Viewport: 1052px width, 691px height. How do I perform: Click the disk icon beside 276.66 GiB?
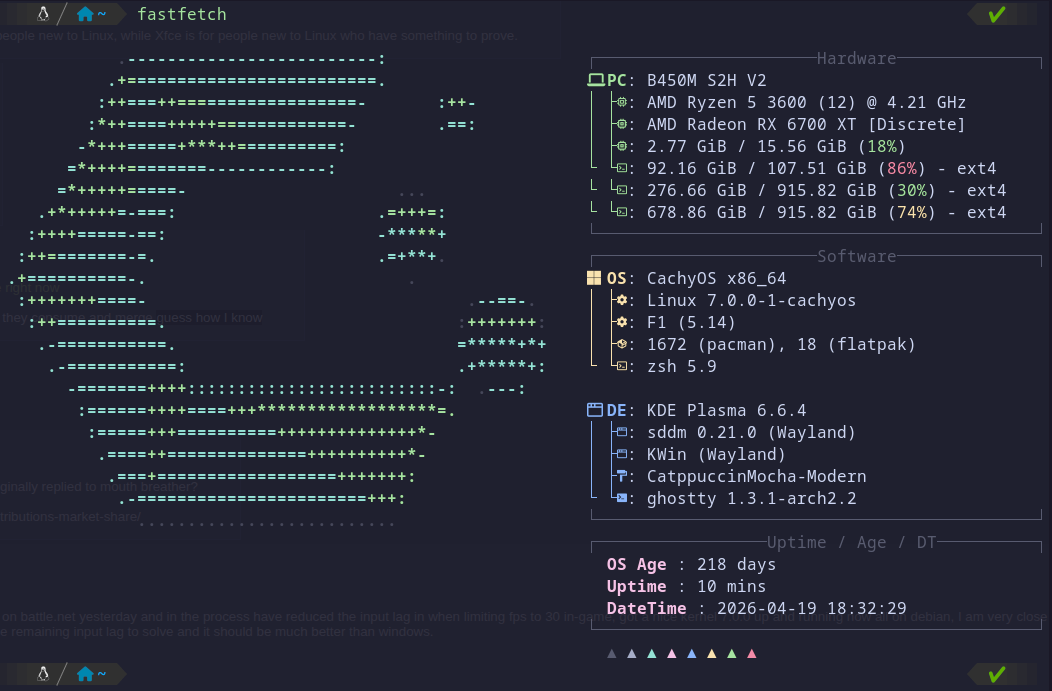622,191
